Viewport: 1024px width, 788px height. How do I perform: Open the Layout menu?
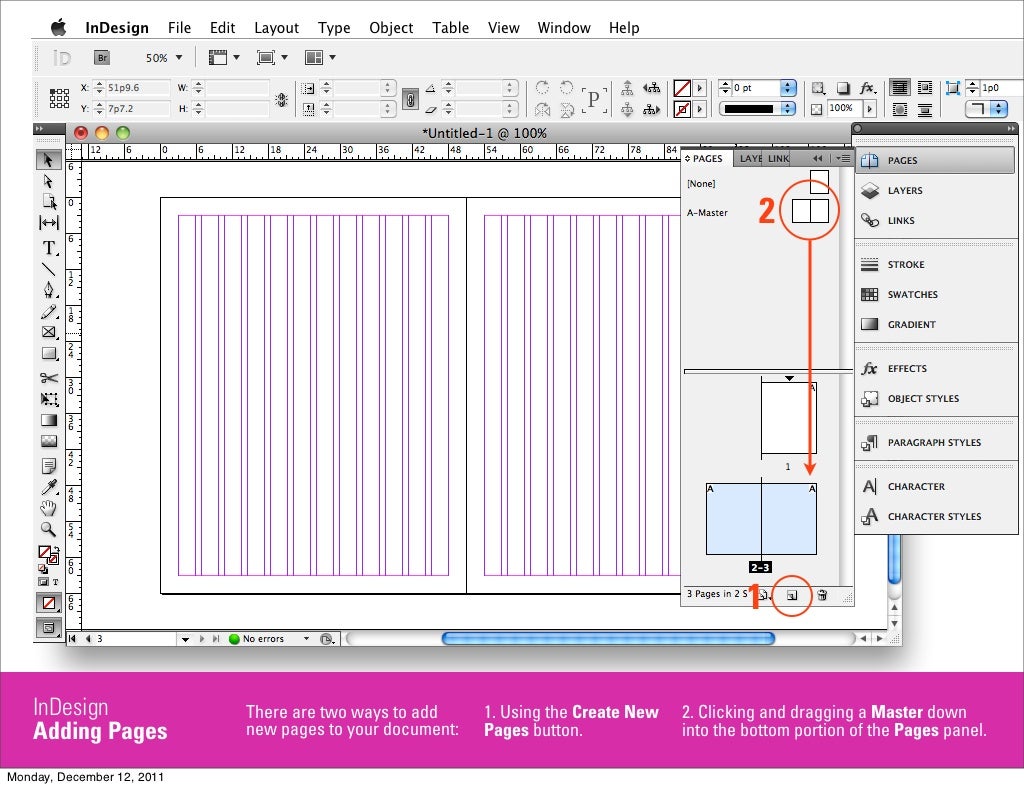[276, 27]
